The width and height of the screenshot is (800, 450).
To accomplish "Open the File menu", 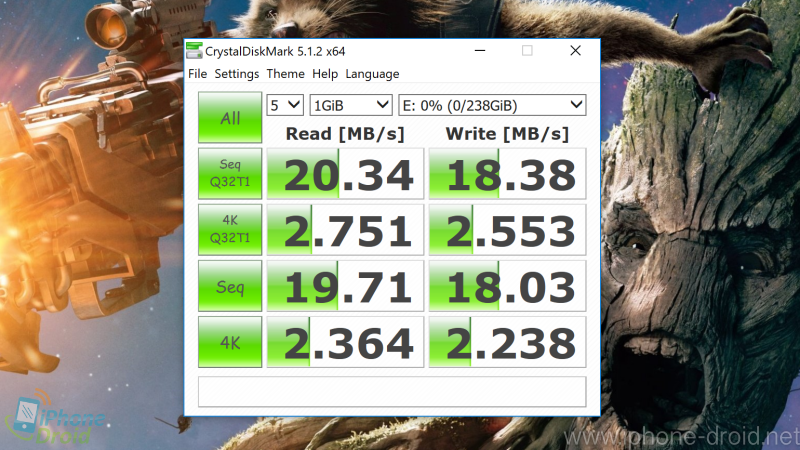I will pos(197,74).
